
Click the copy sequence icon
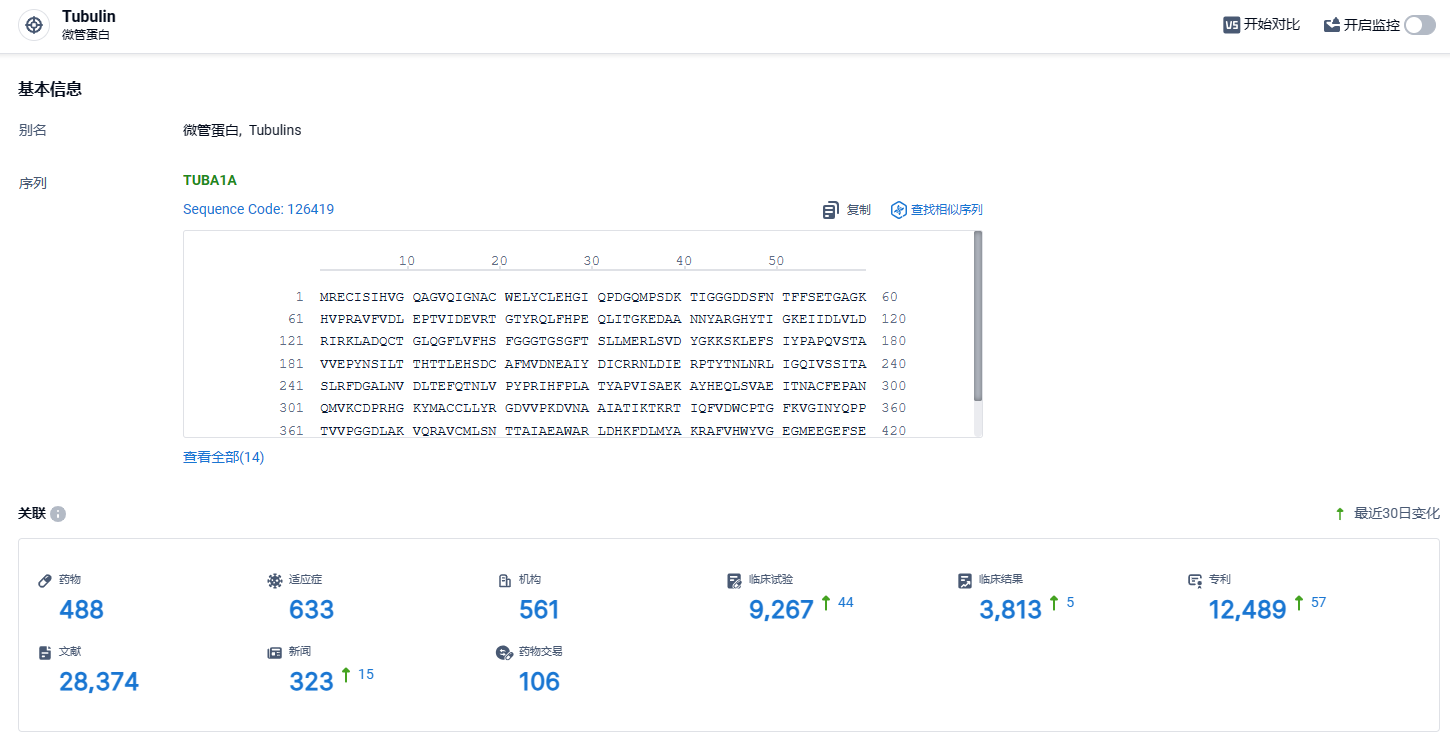click(x=831, y=210)
